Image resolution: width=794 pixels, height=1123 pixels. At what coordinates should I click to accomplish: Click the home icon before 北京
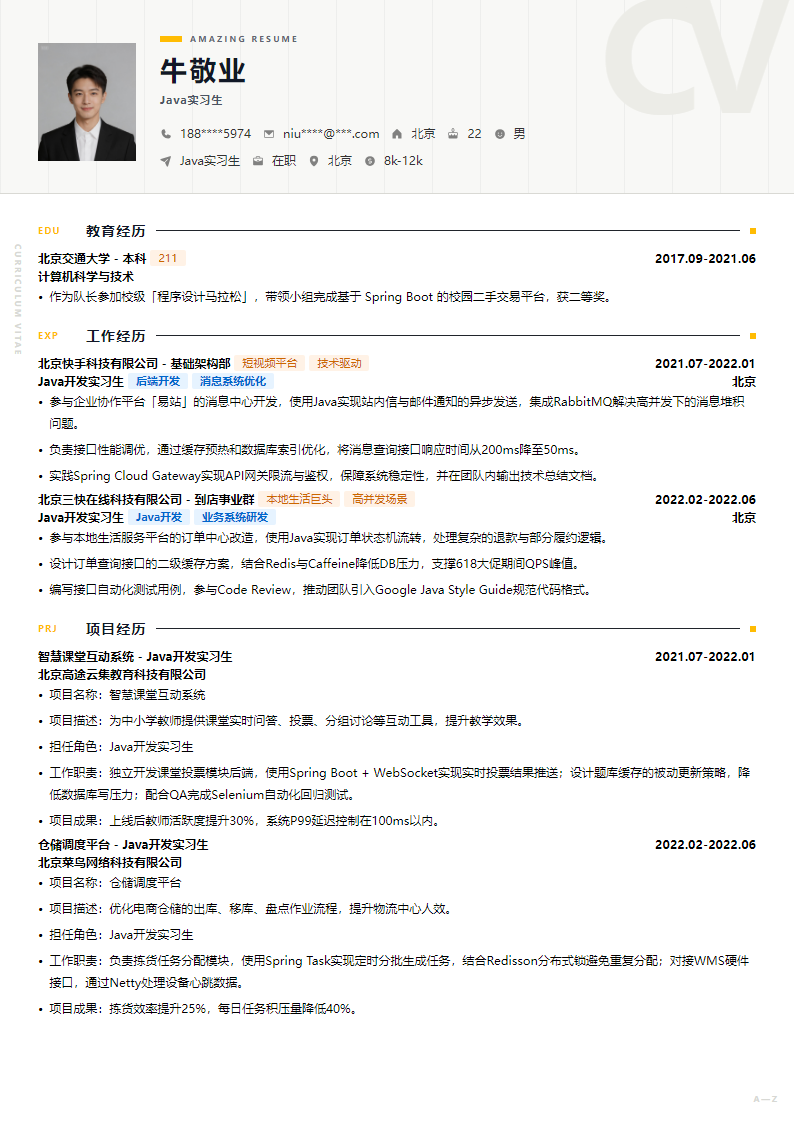tap(397, 134)
